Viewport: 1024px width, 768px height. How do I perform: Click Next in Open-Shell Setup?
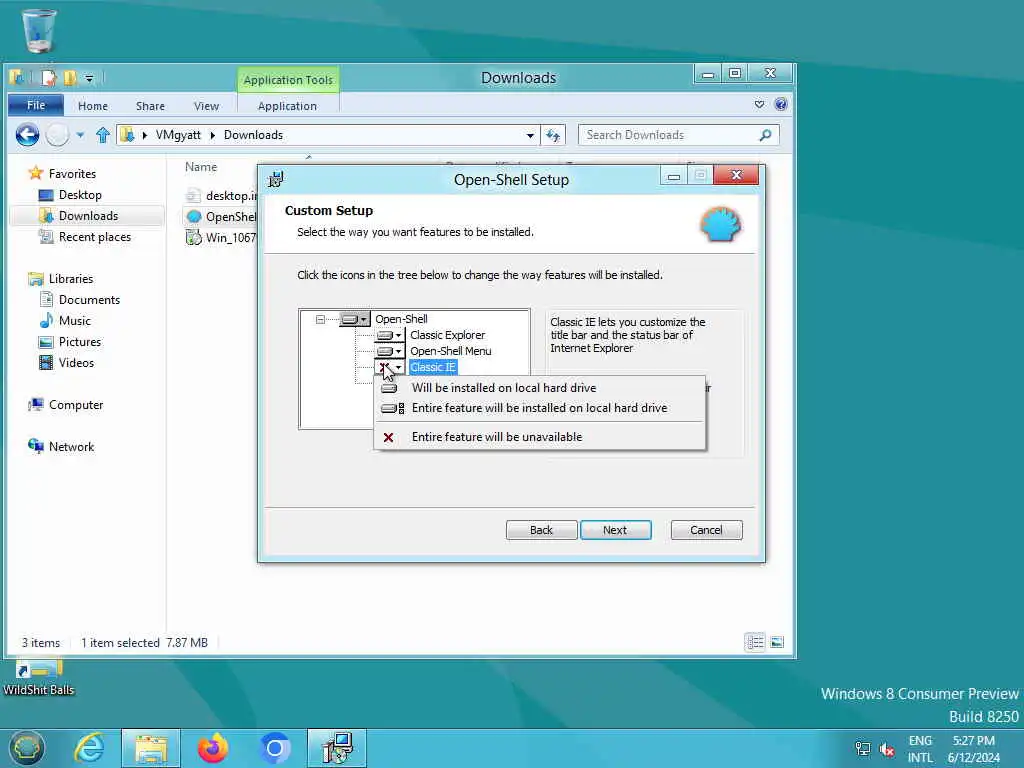(615, 530)
